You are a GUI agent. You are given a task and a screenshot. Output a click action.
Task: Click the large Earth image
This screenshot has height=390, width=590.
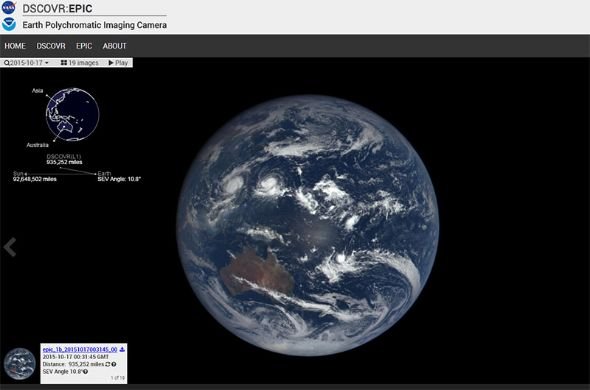click(307, 225)
